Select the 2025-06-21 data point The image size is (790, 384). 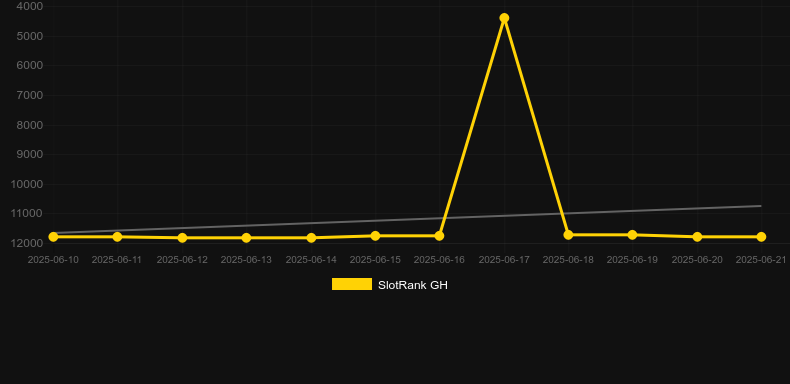coord(761,237)
